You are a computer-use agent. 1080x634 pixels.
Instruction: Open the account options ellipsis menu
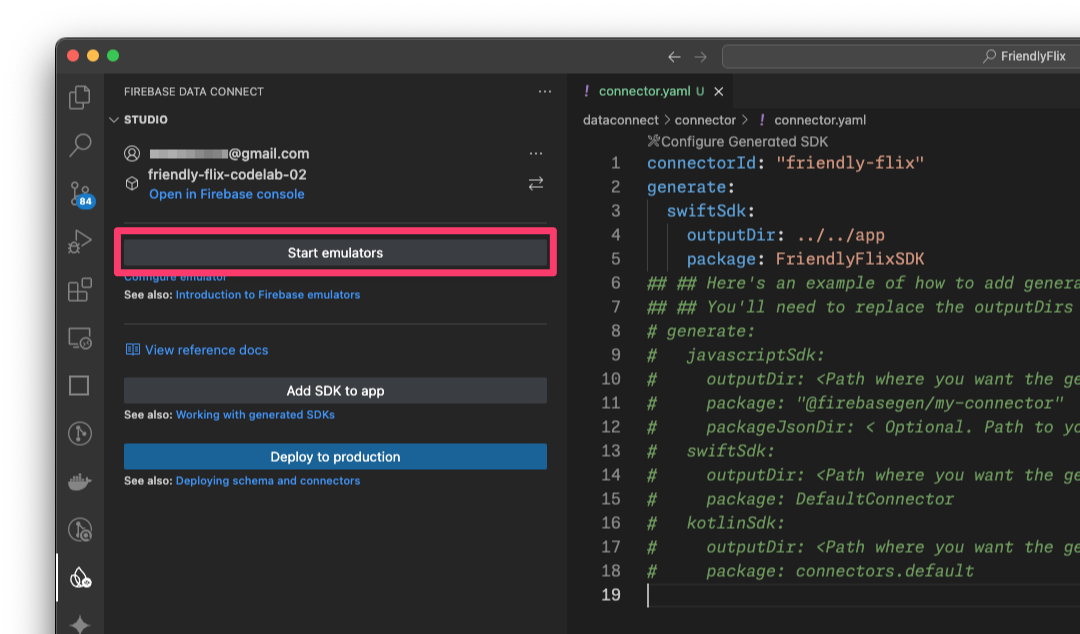(x=536, y=154)
